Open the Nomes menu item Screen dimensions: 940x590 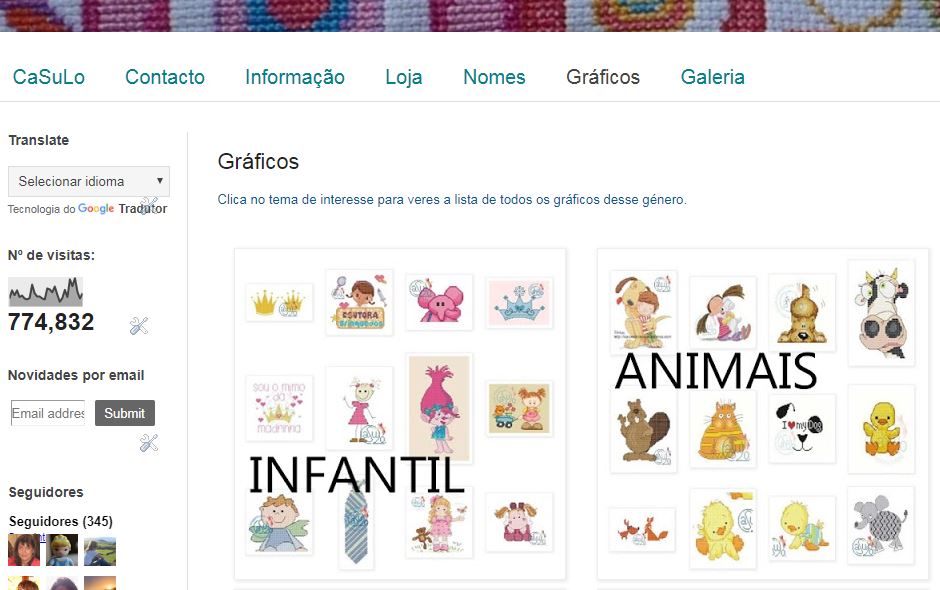[494, 77]
